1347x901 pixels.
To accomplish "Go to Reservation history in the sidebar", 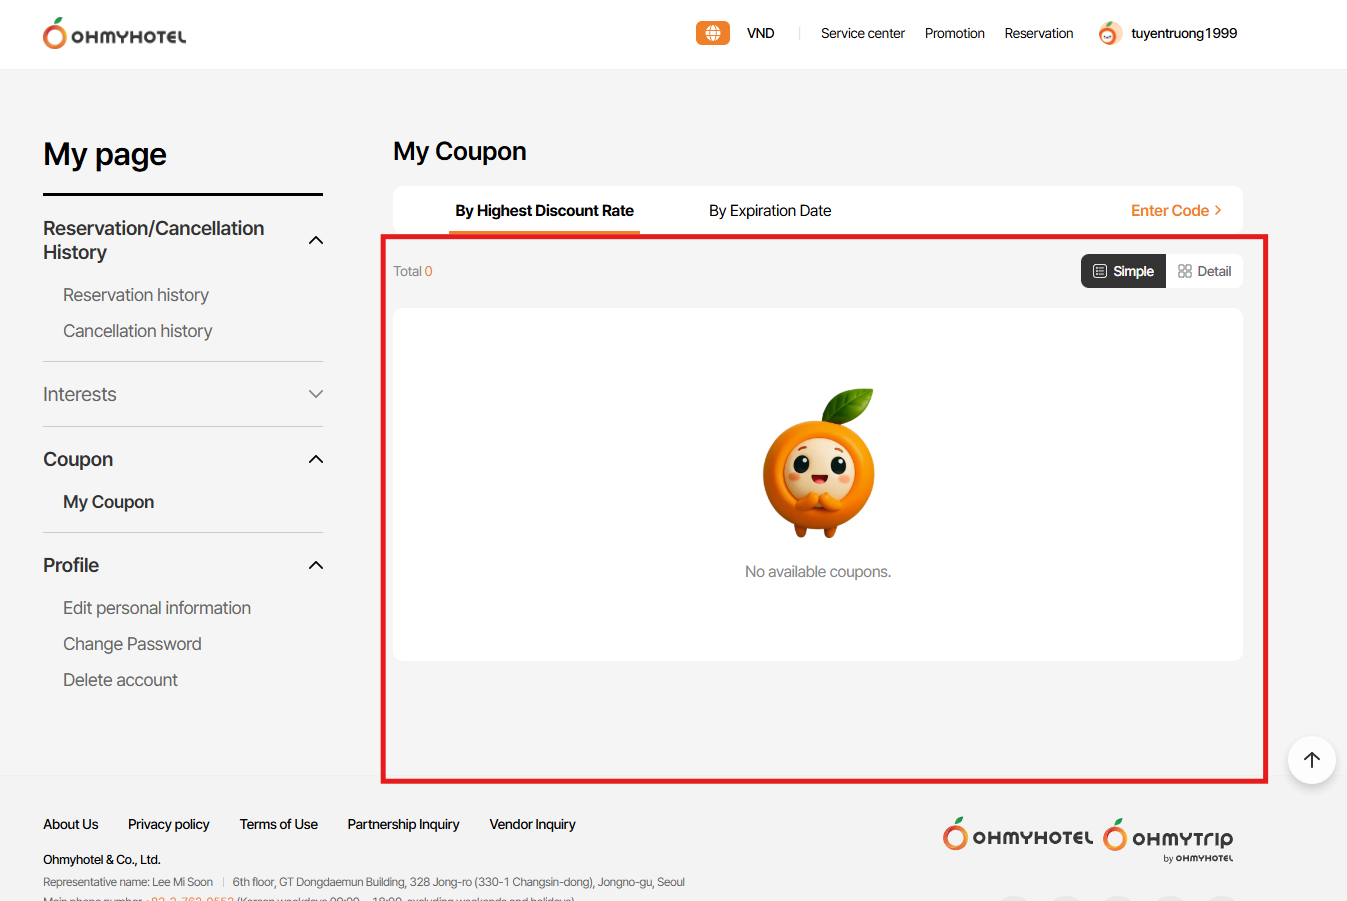I will 136,295.
